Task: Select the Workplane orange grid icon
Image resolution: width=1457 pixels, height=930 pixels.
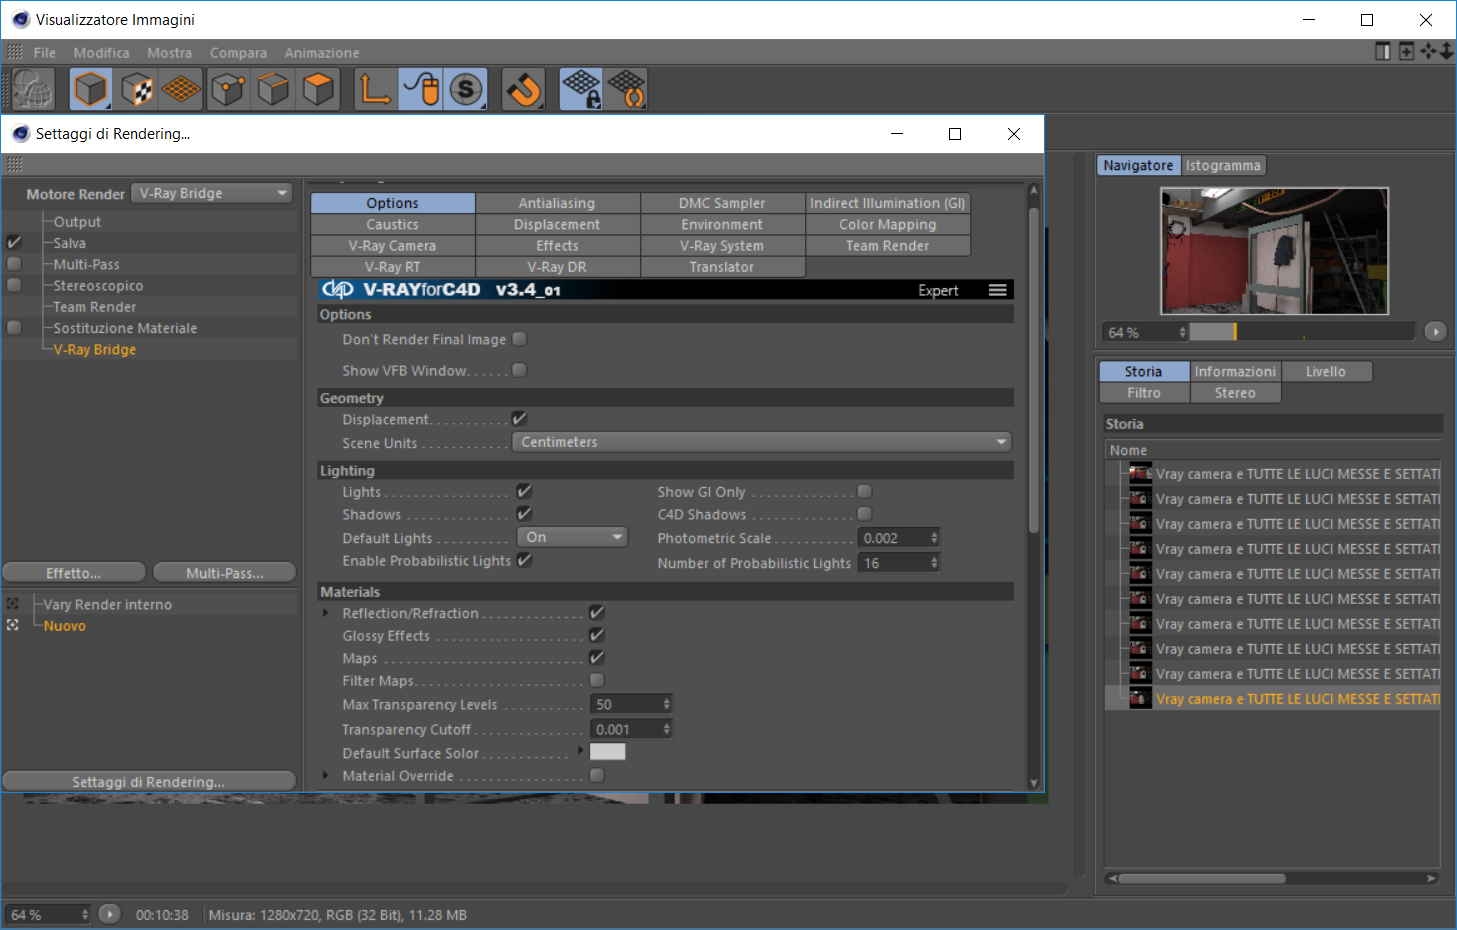Action: [181, 90]
